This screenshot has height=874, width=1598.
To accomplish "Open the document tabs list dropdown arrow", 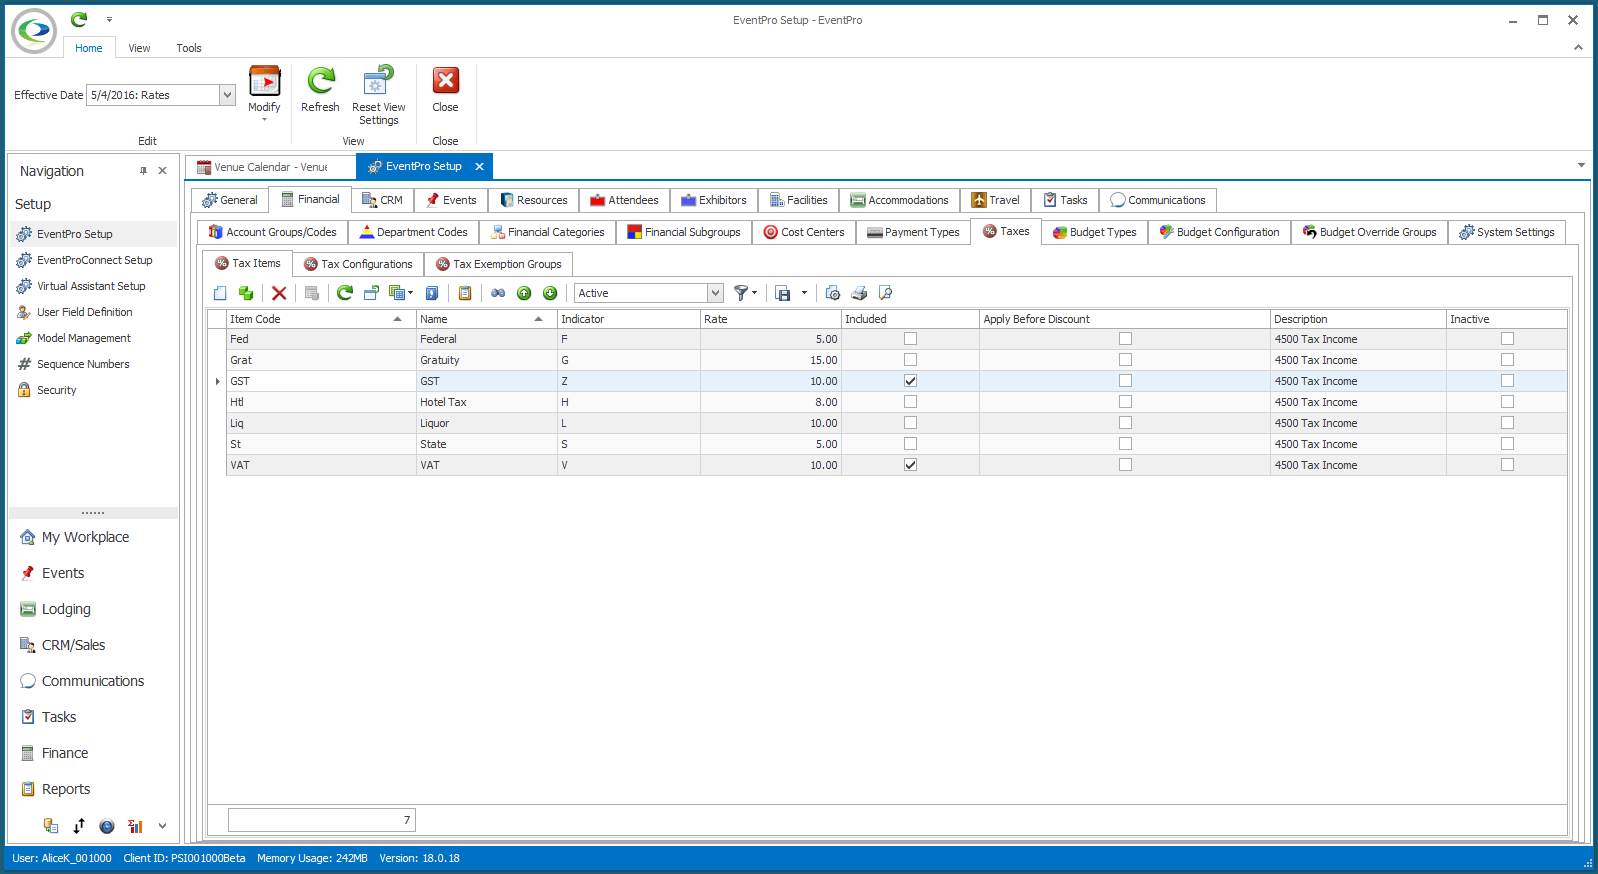I will point(1581,165).
